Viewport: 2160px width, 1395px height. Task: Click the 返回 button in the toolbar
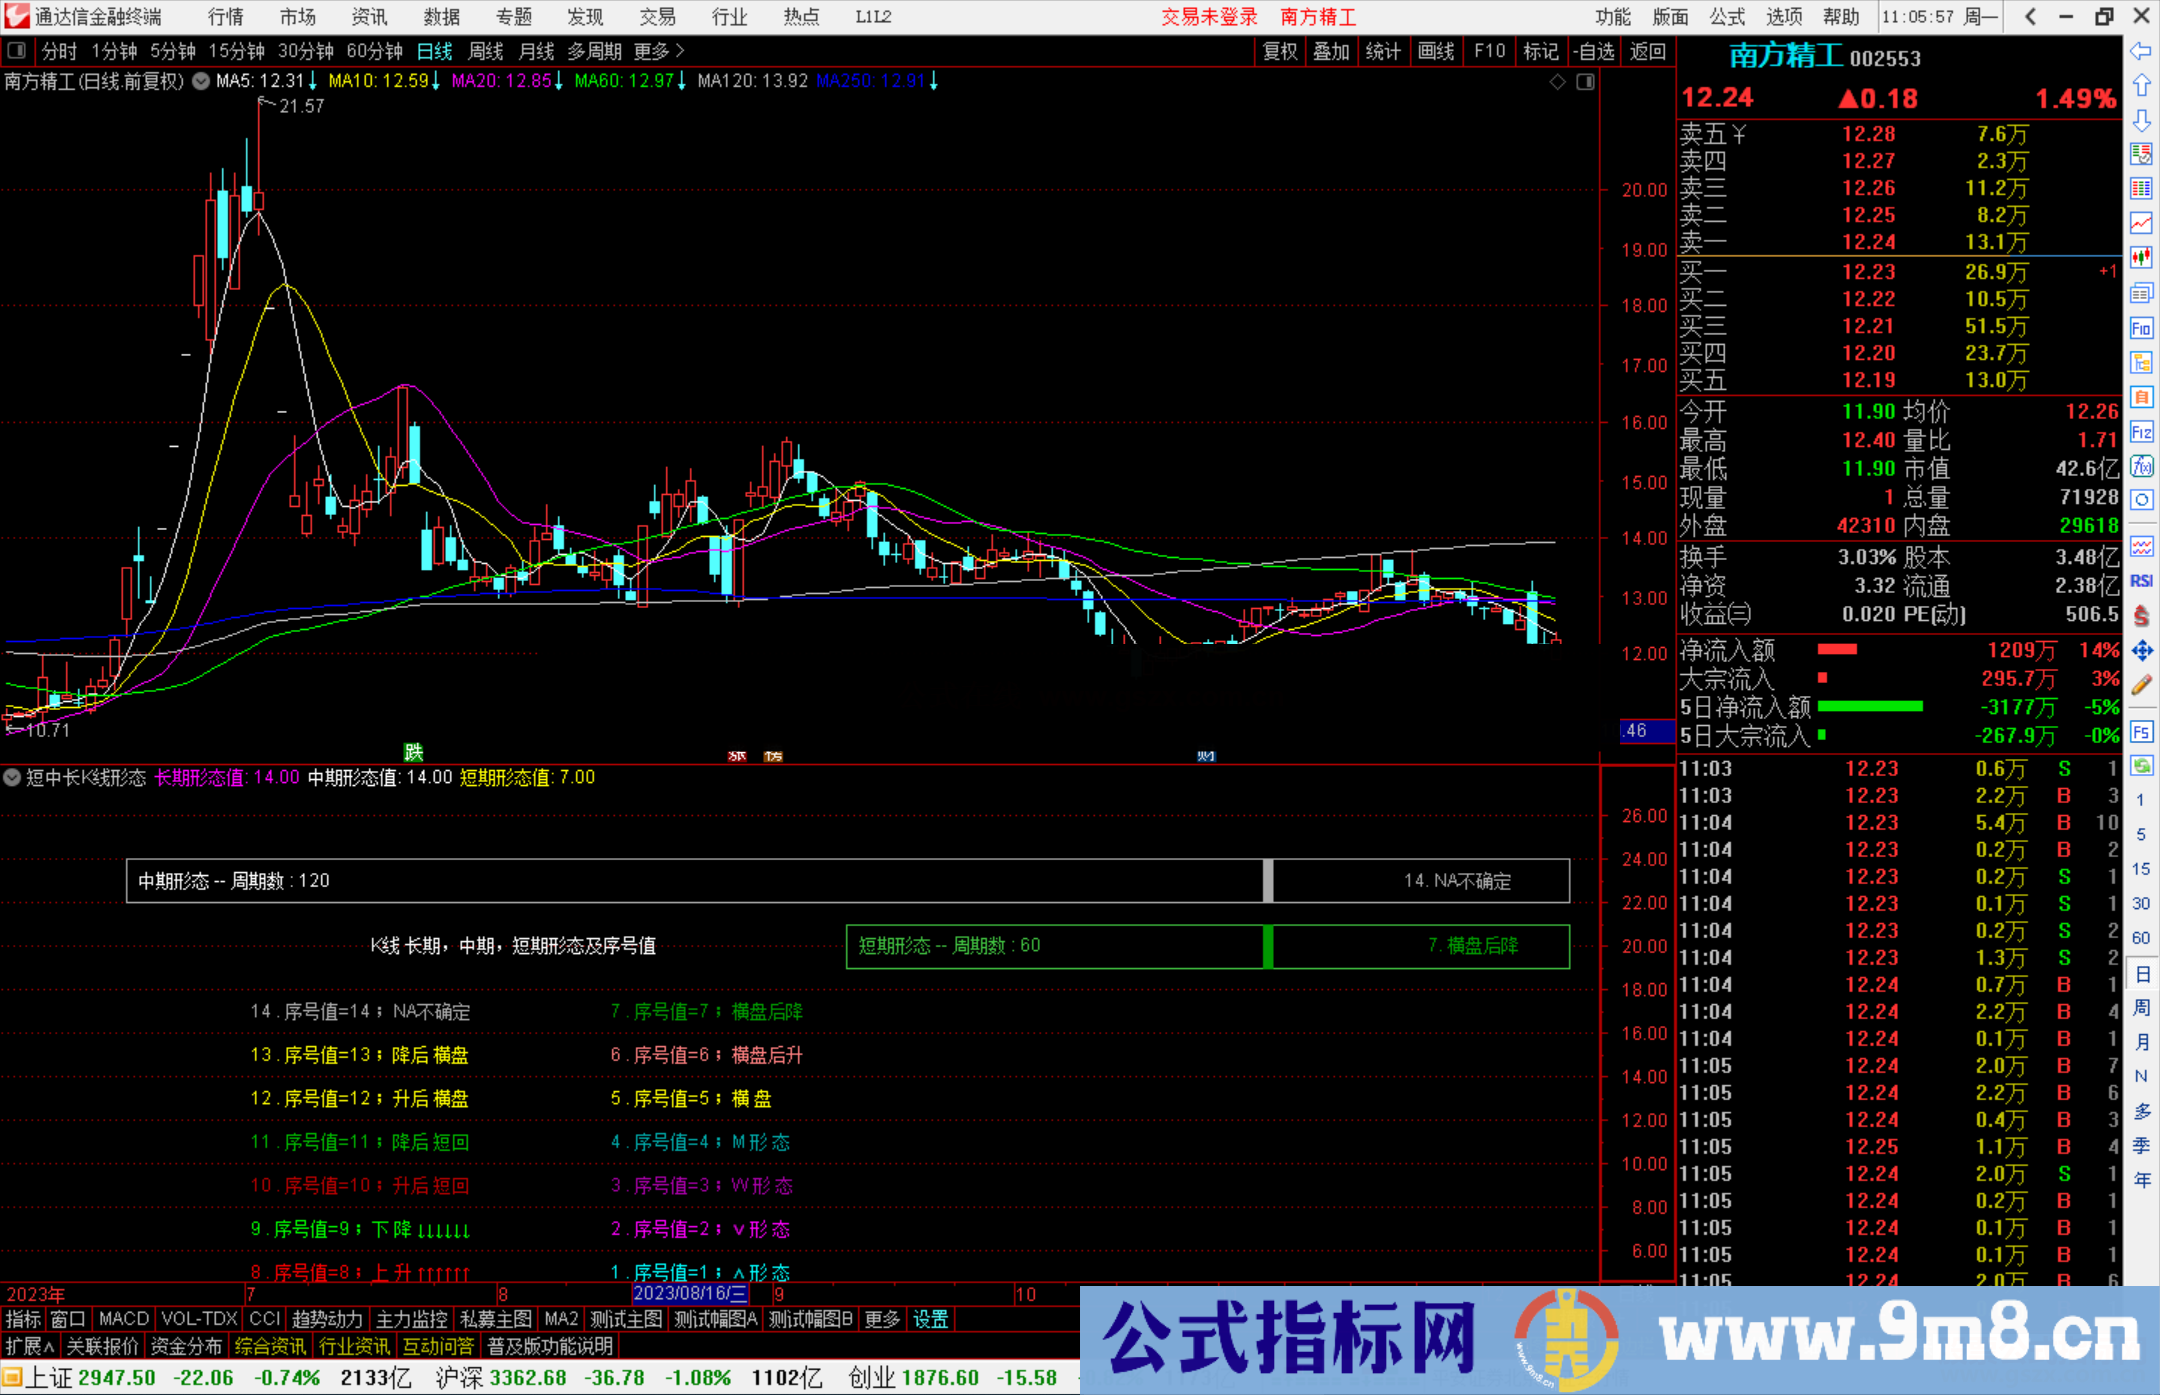(1648, 51)
